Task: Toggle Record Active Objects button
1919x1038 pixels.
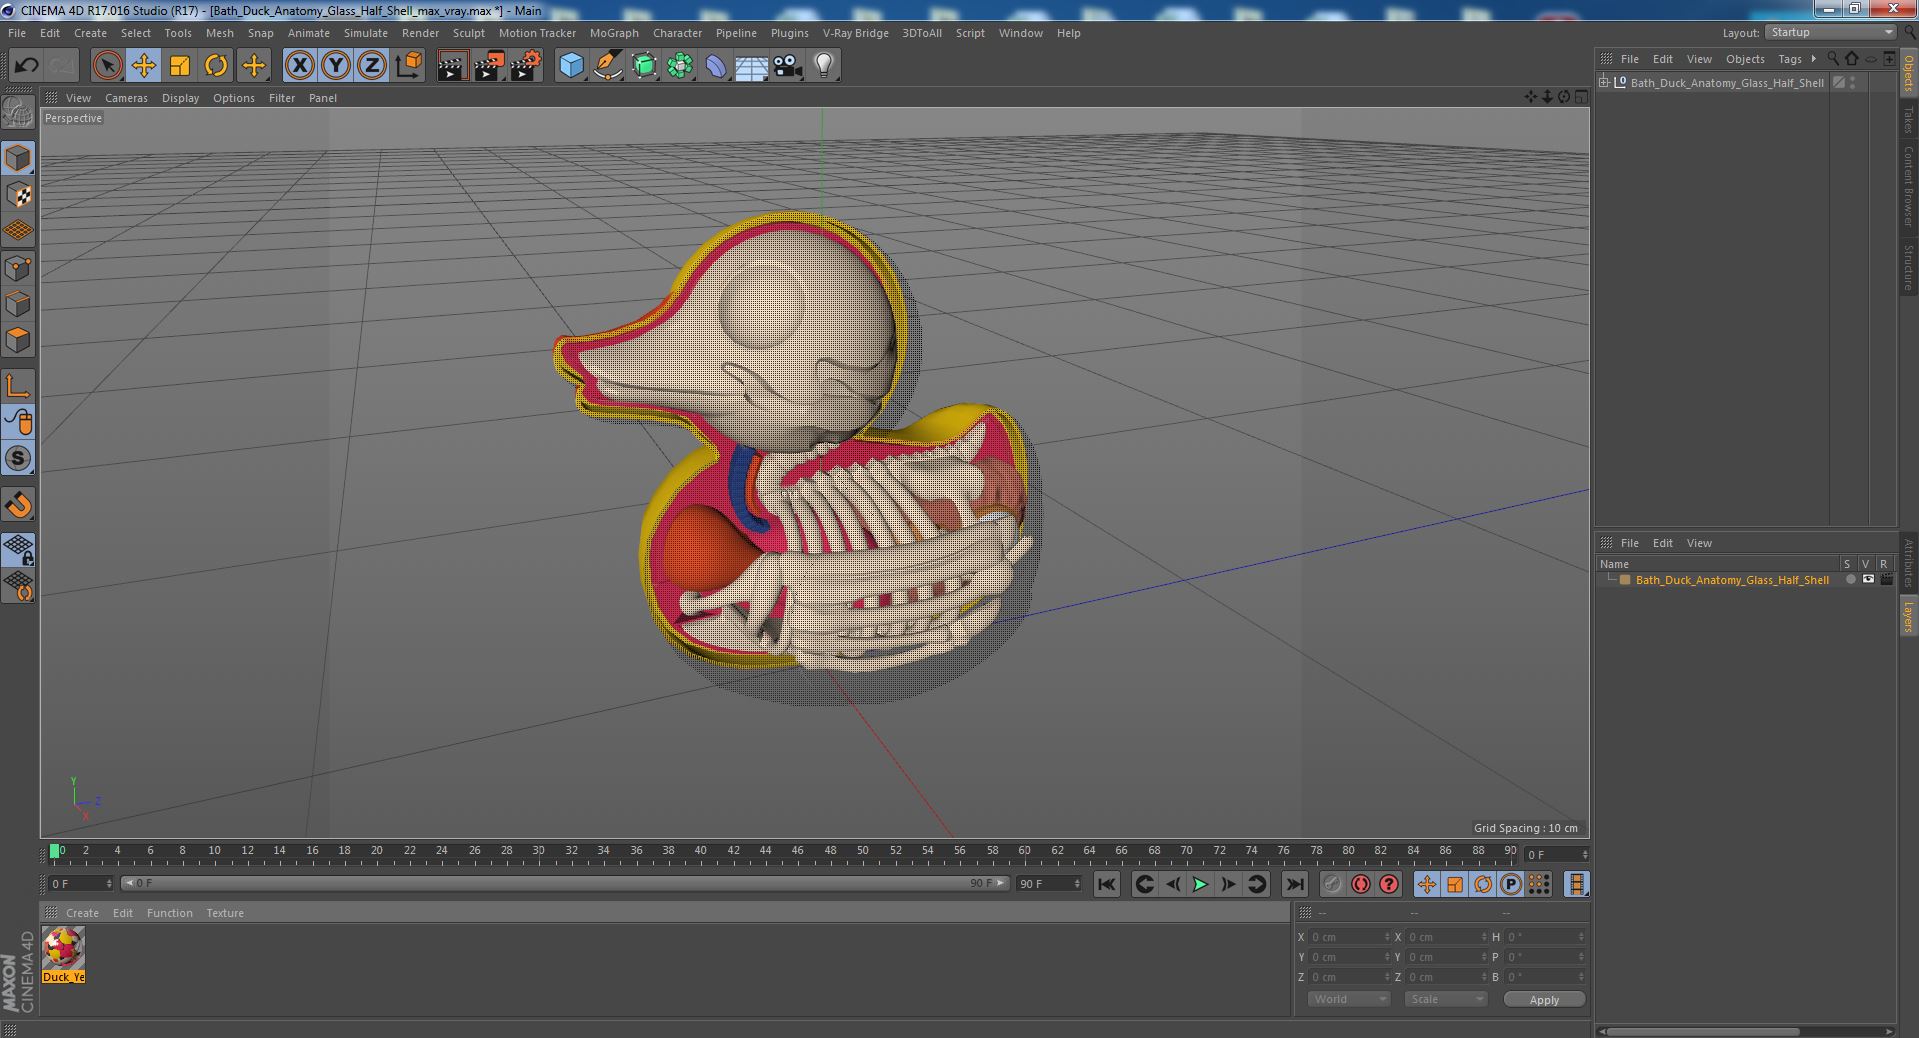Action: [1332, 884]
